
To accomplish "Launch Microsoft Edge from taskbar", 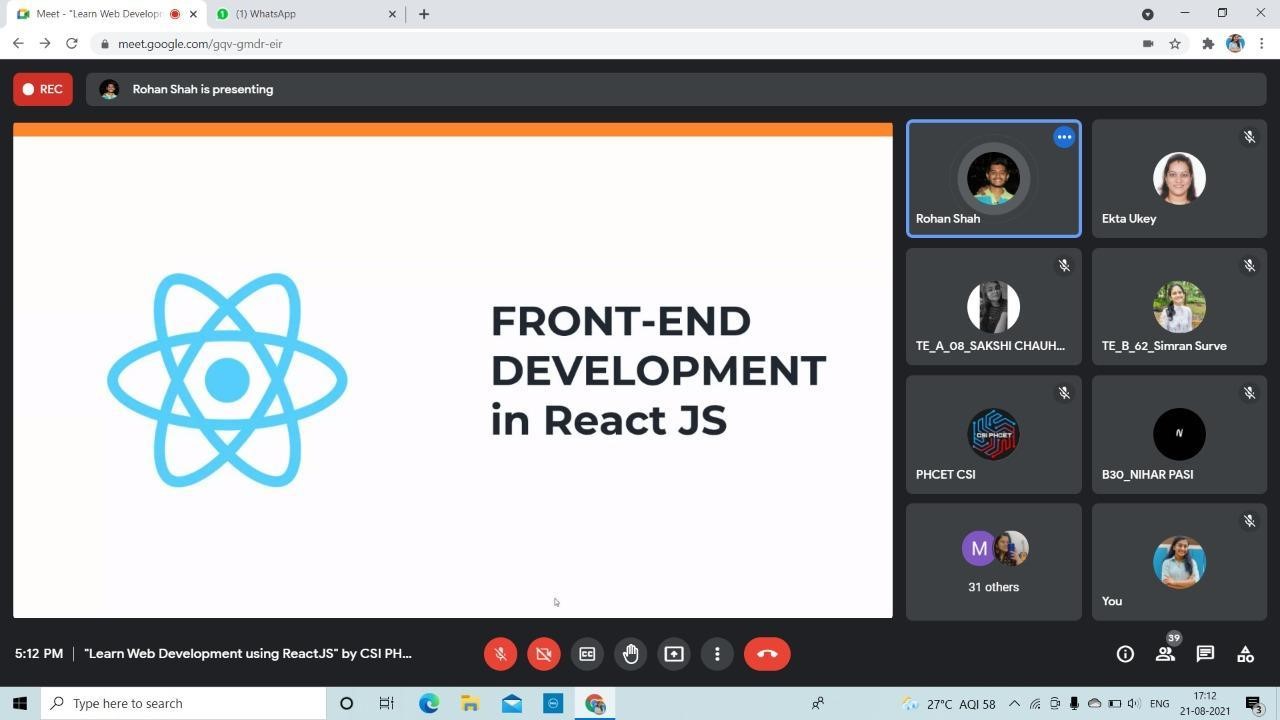I will point(429,704).
